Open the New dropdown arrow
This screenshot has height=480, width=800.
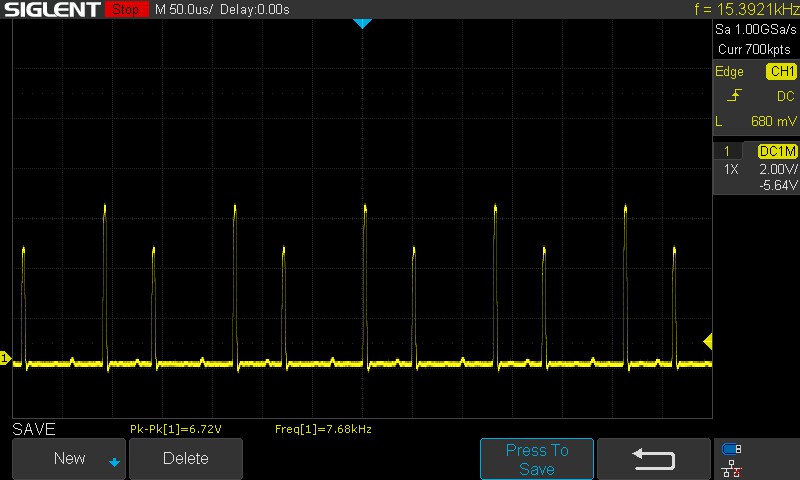114,463
